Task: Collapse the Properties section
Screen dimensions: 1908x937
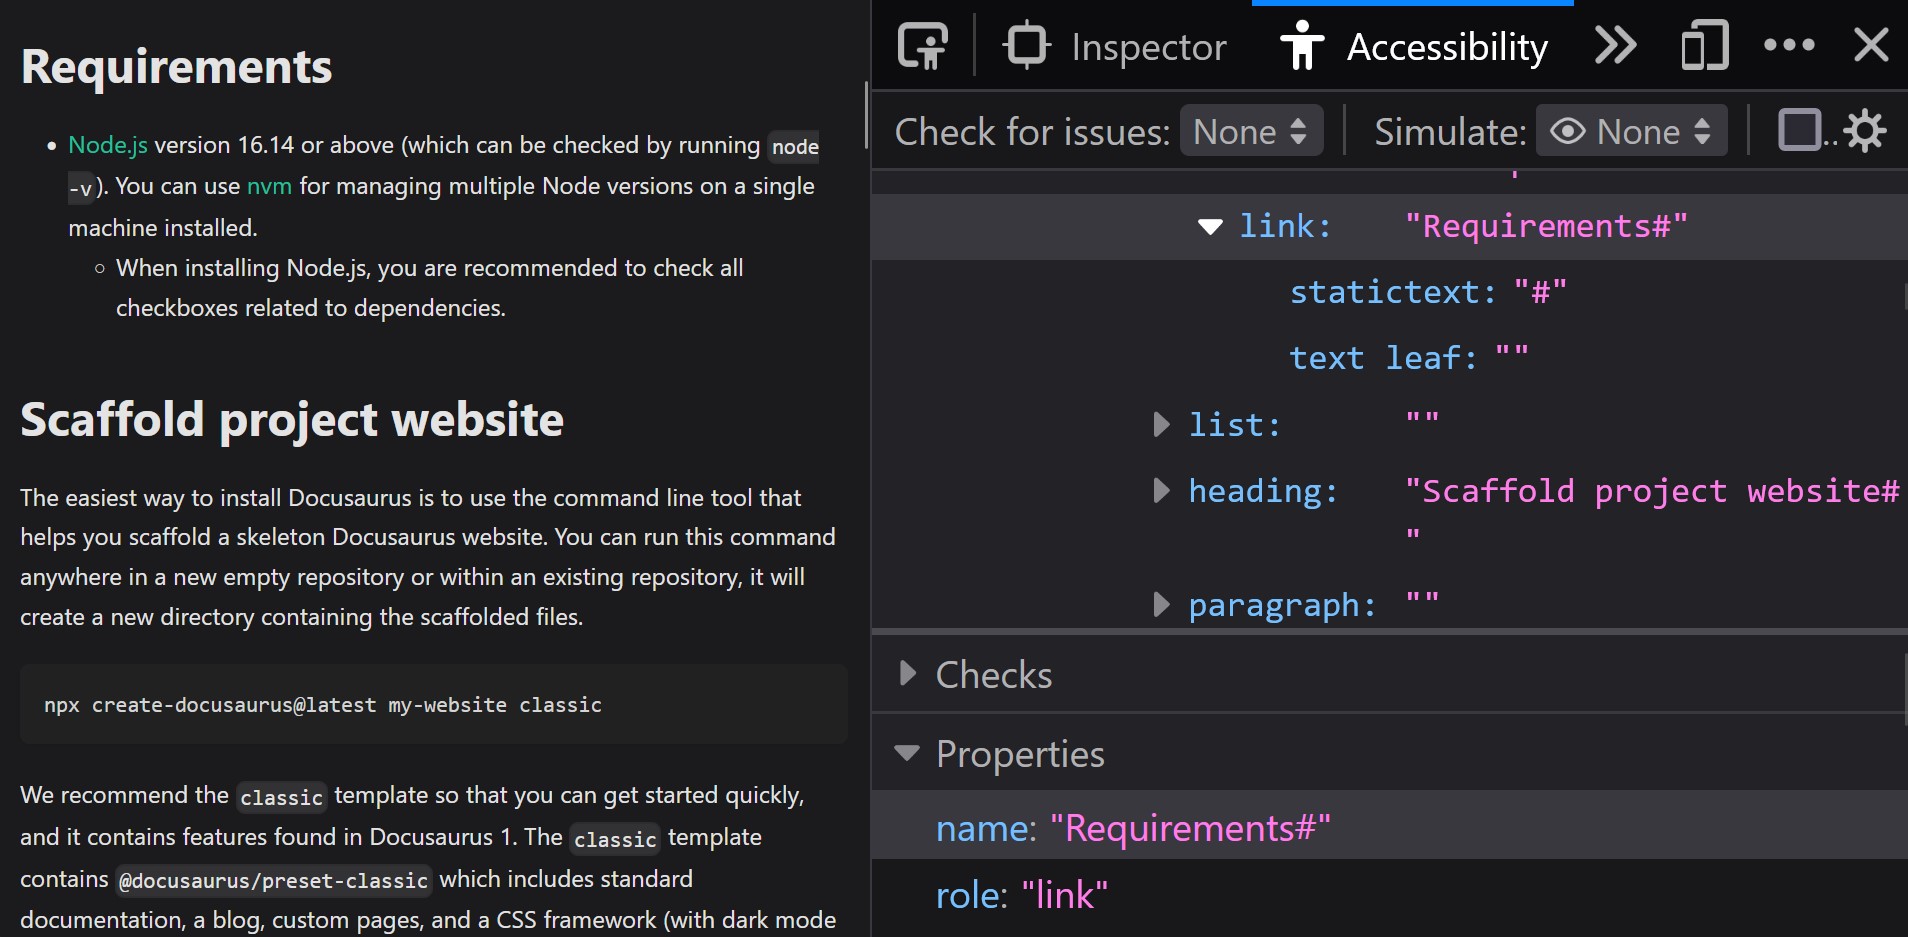Action: pyautogui.click(x=908, y=753)
